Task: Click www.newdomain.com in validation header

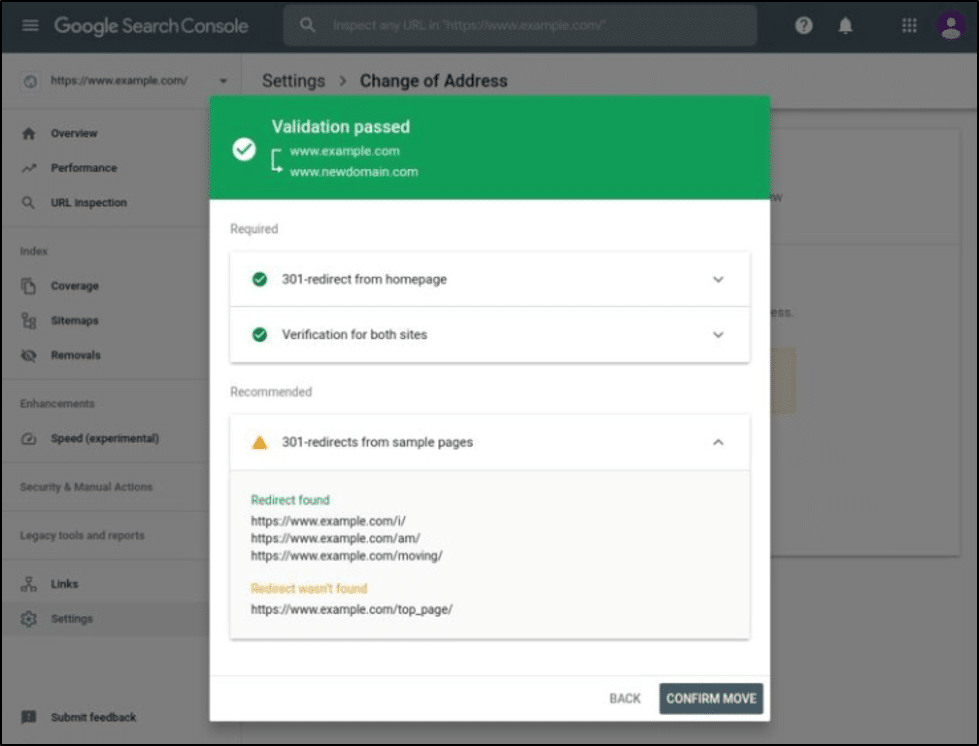Action: click(354, 172)
